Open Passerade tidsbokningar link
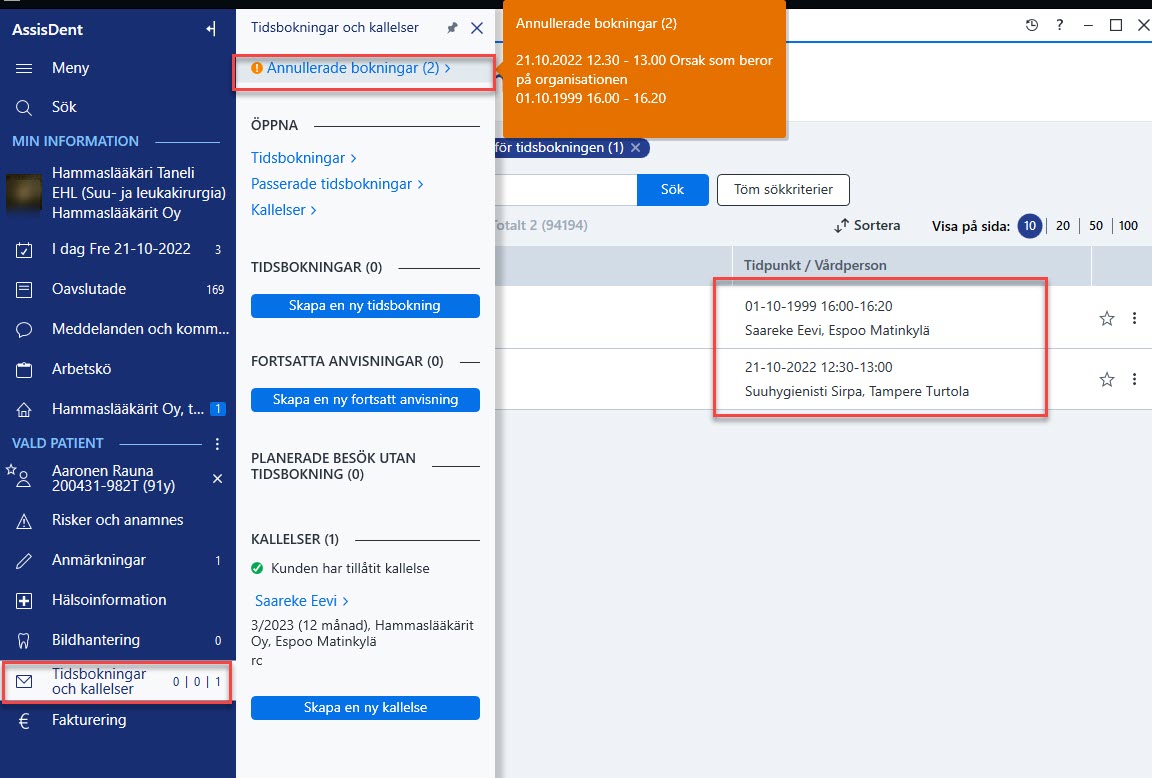 point(337,184)
